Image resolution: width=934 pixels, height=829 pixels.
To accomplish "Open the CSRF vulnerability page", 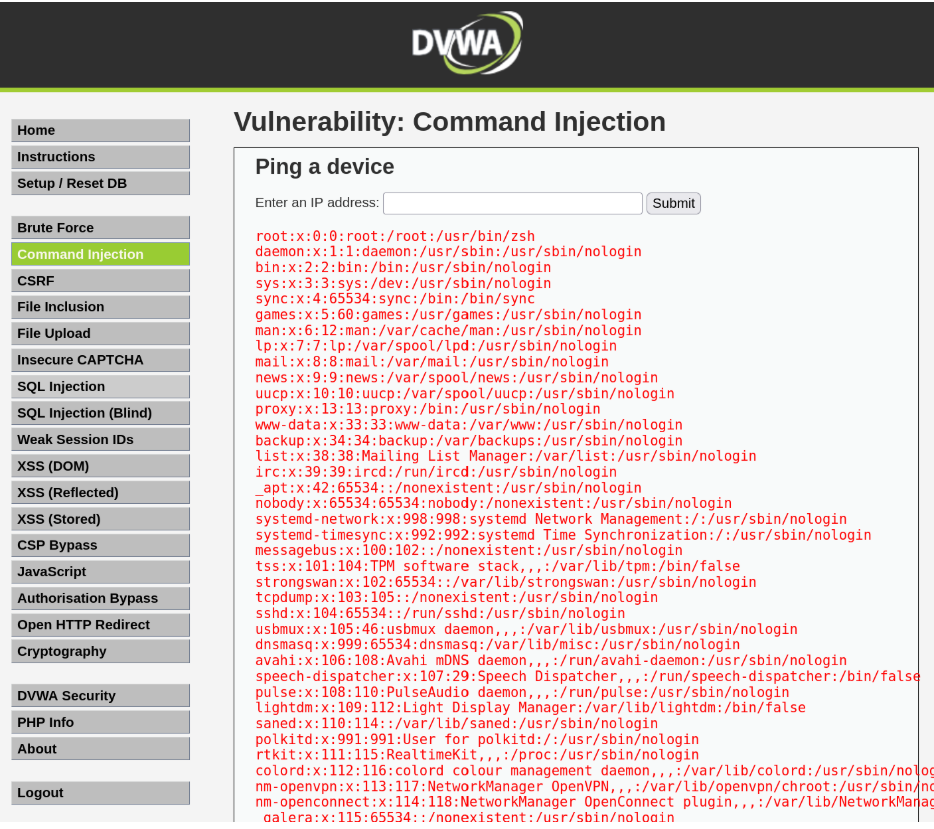I will (100, 281).
